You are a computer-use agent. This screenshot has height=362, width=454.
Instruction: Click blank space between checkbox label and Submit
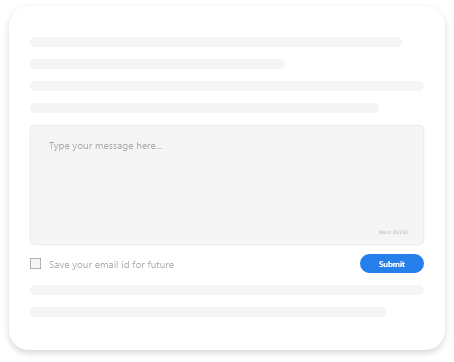coord(267,264)
